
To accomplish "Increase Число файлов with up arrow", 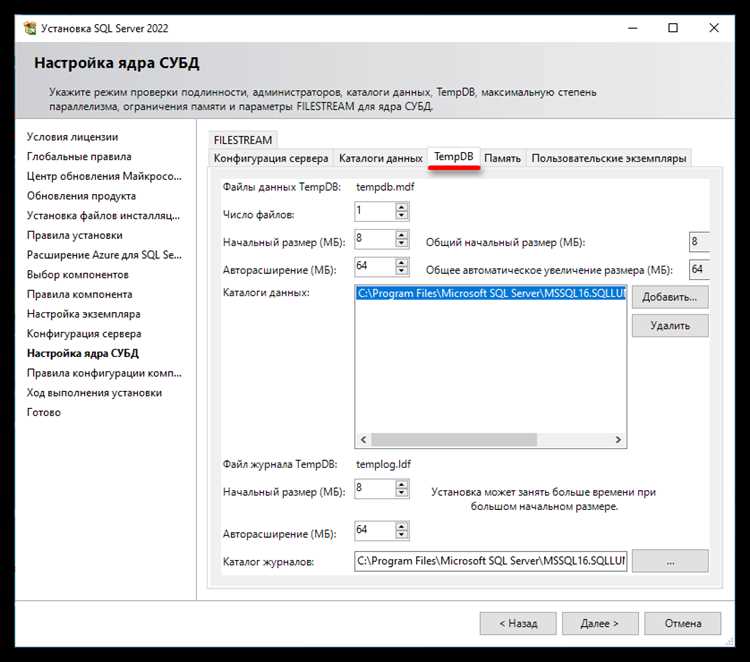I will (402, 207).
